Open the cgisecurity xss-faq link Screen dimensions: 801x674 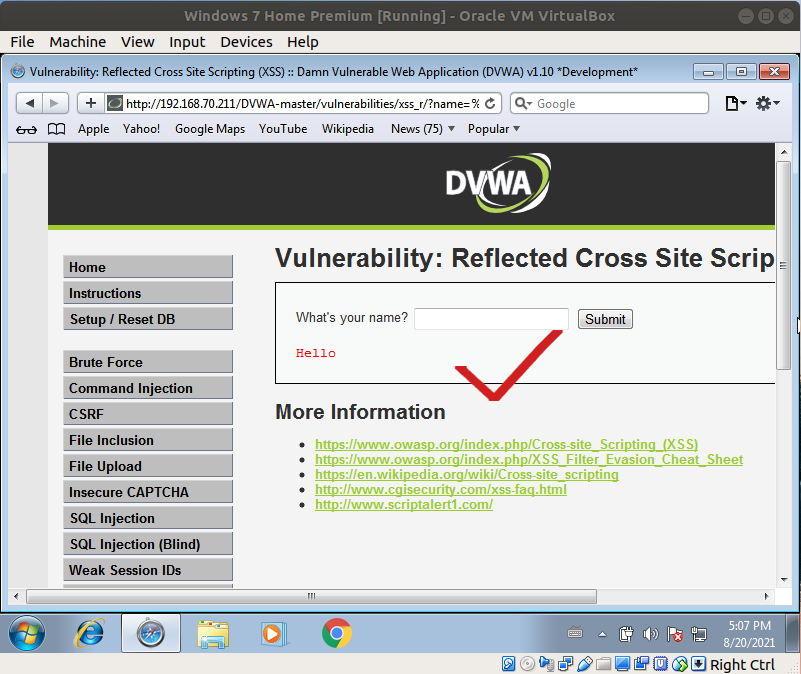[x=440, y=490]
